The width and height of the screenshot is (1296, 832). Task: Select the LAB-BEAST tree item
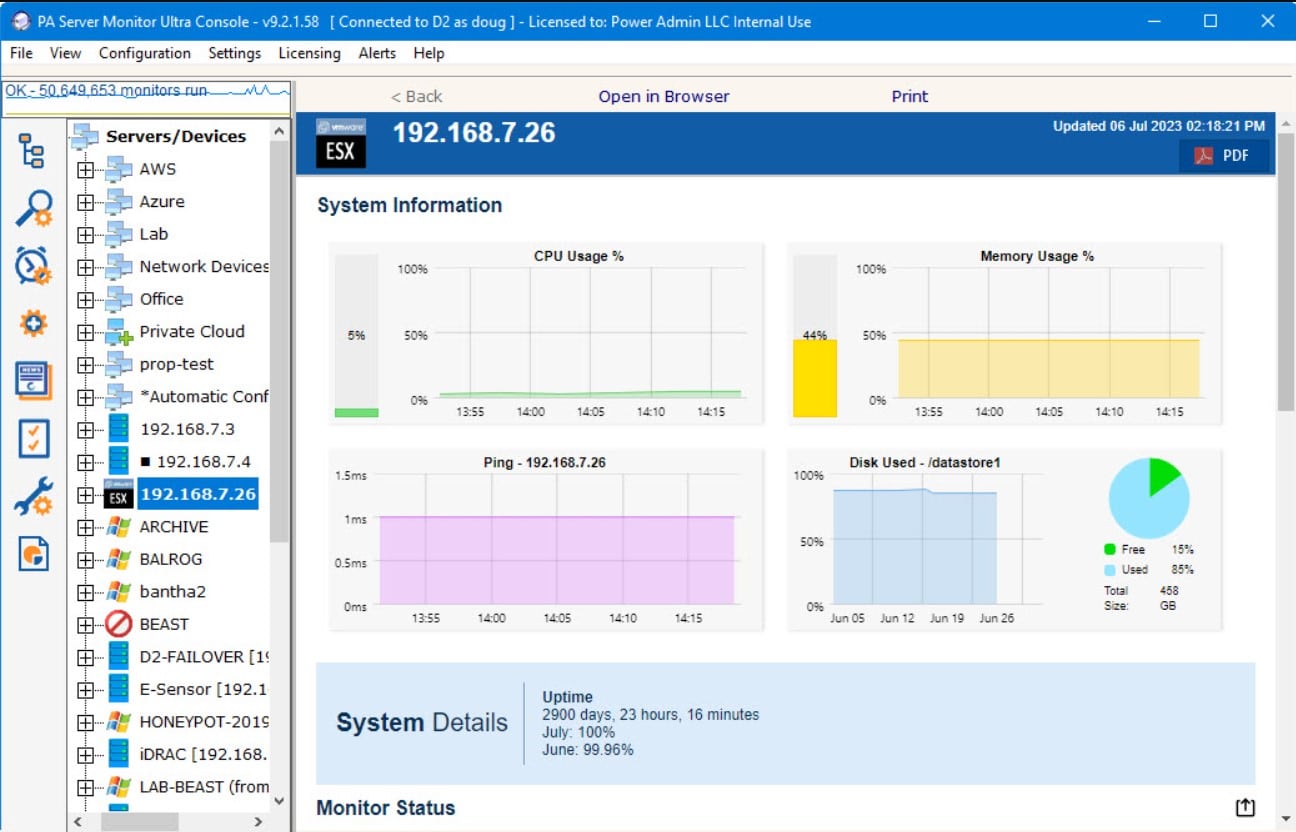pyautogui.click(x=204, y=787)
